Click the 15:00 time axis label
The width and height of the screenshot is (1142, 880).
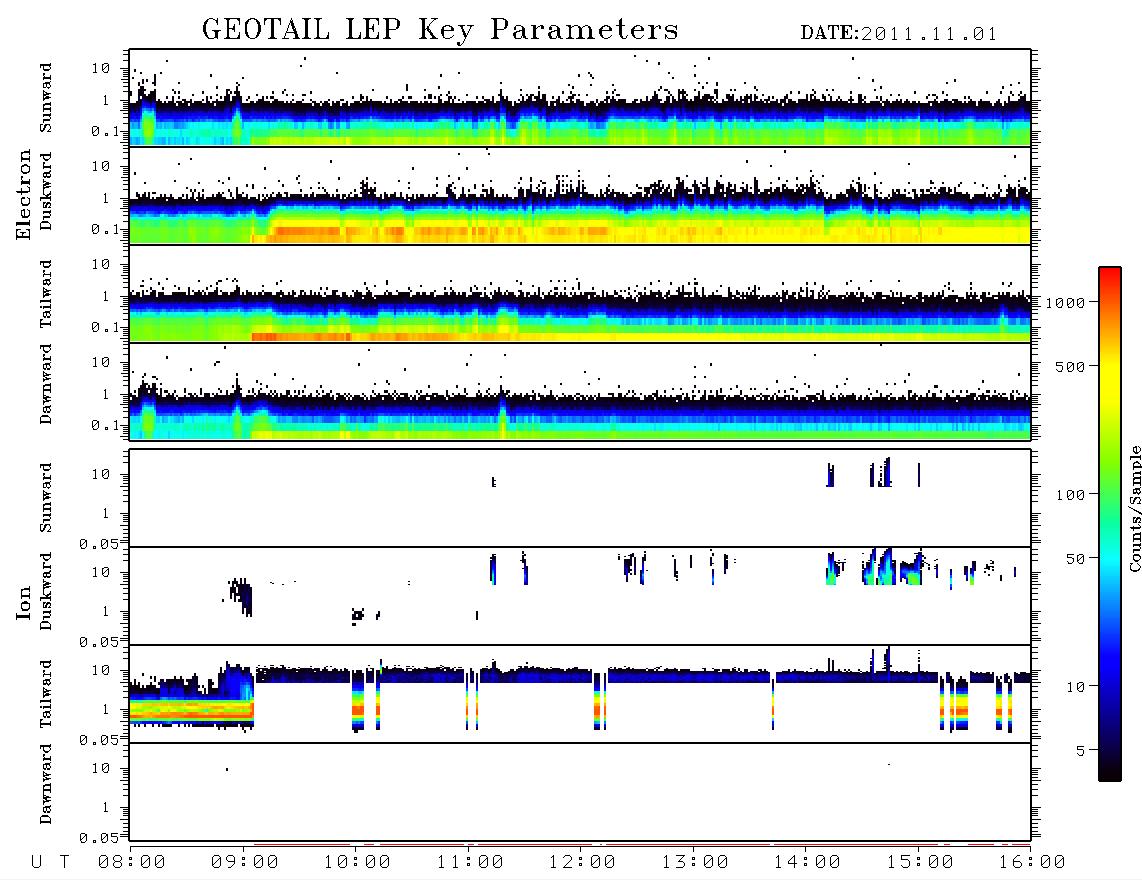tap(920, 862)
